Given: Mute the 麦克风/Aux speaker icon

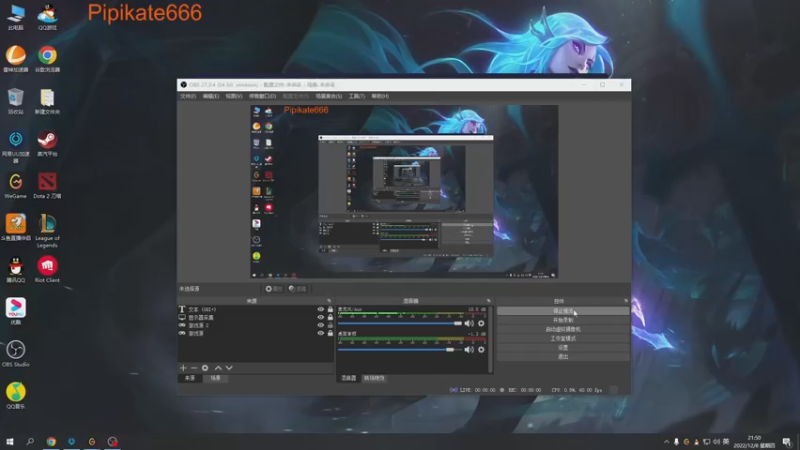Looking at the screenshot, I should point(469,323).
